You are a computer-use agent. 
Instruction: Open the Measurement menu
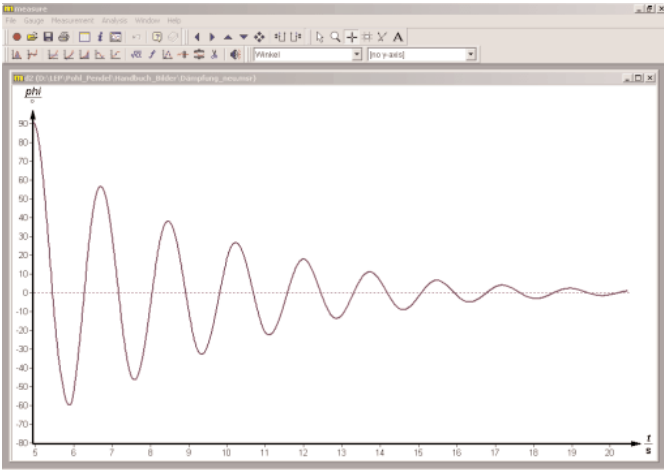(72, 20)
